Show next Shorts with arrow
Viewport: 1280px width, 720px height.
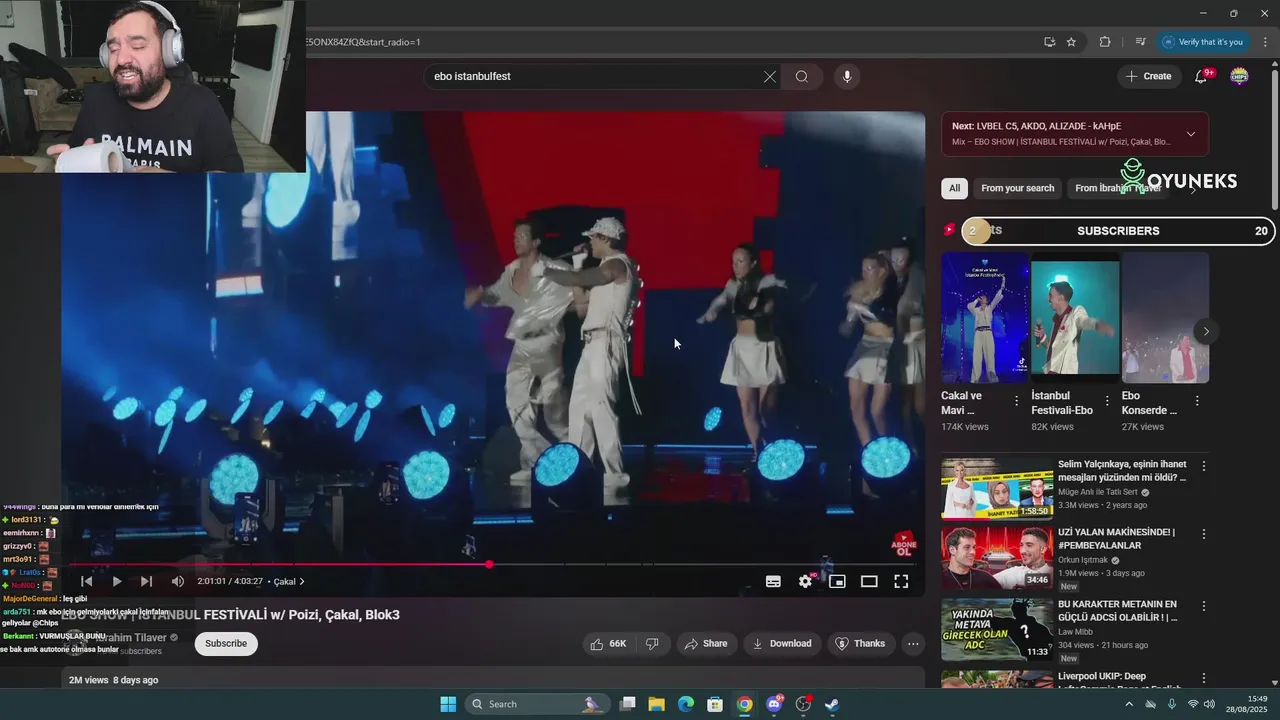[1206, 331]
